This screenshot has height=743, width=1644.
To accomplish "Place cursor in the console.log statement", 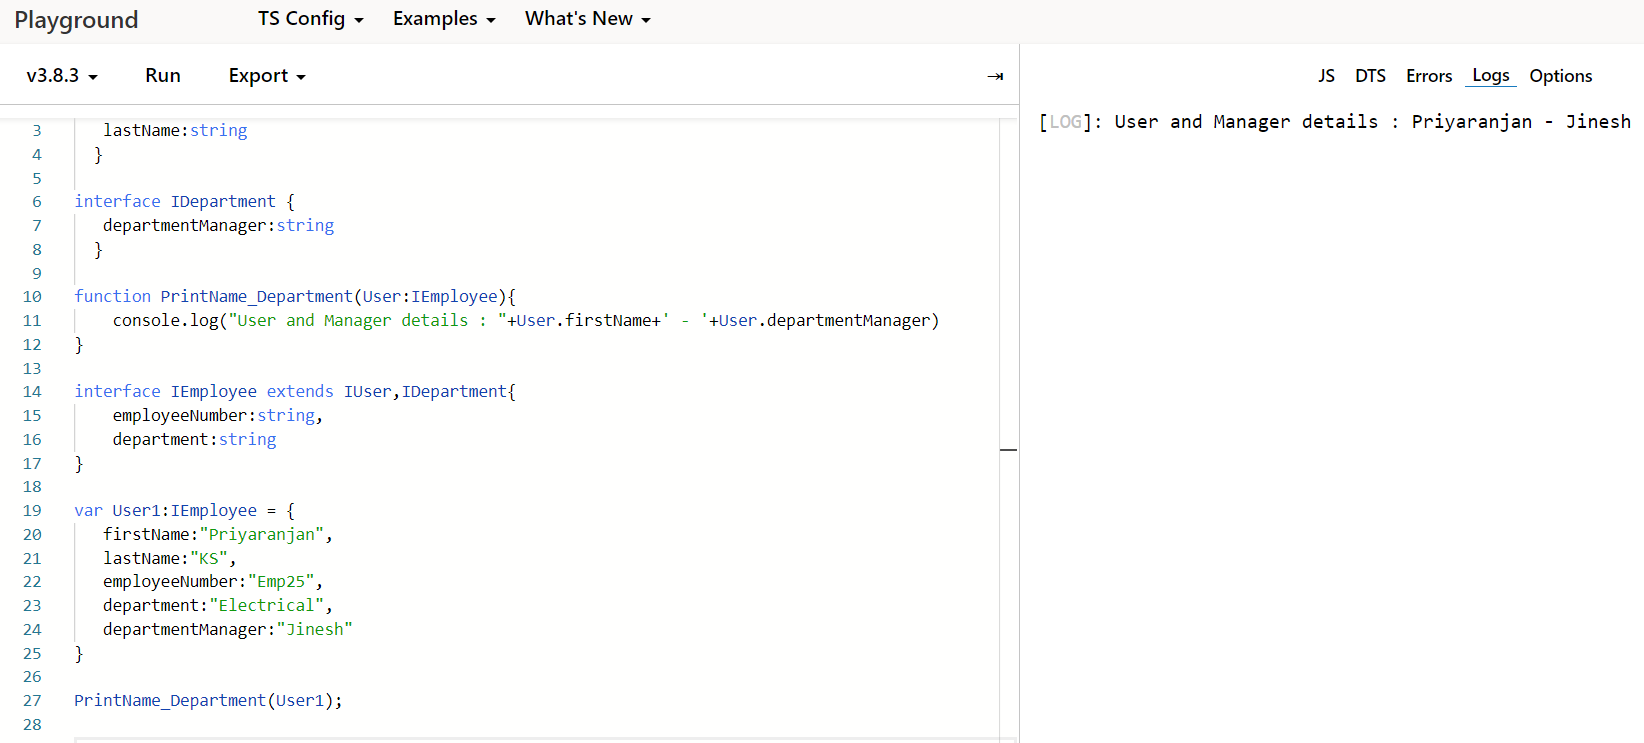I will (x=526, y=320).
